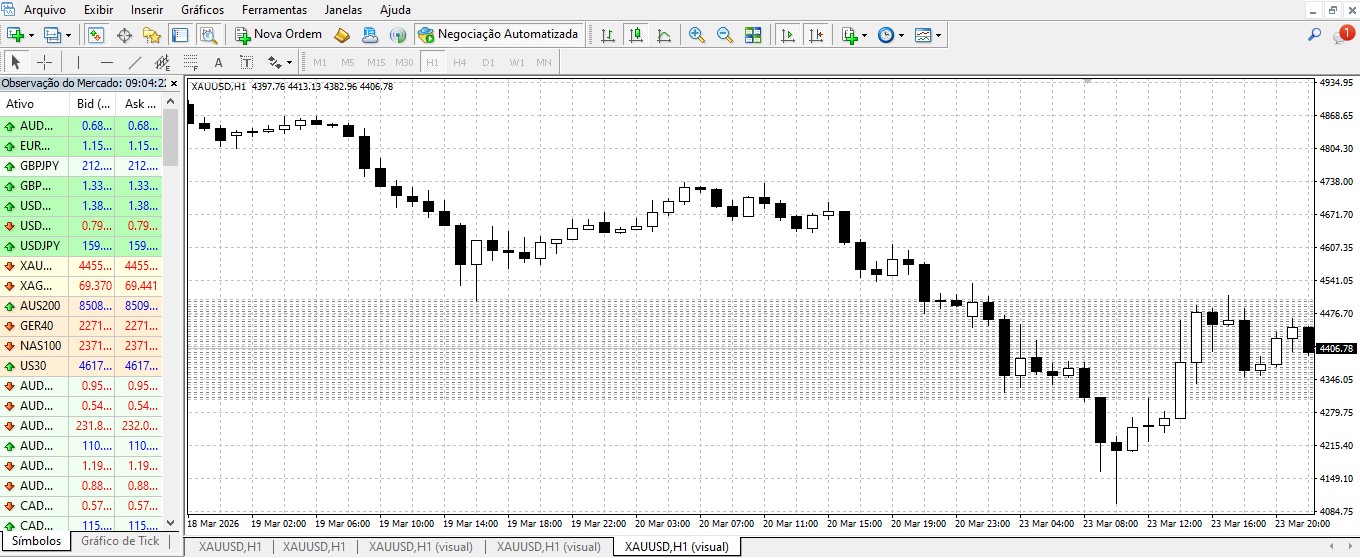
Task: Draw a horizontal line tool
Action: coord(106,62)
